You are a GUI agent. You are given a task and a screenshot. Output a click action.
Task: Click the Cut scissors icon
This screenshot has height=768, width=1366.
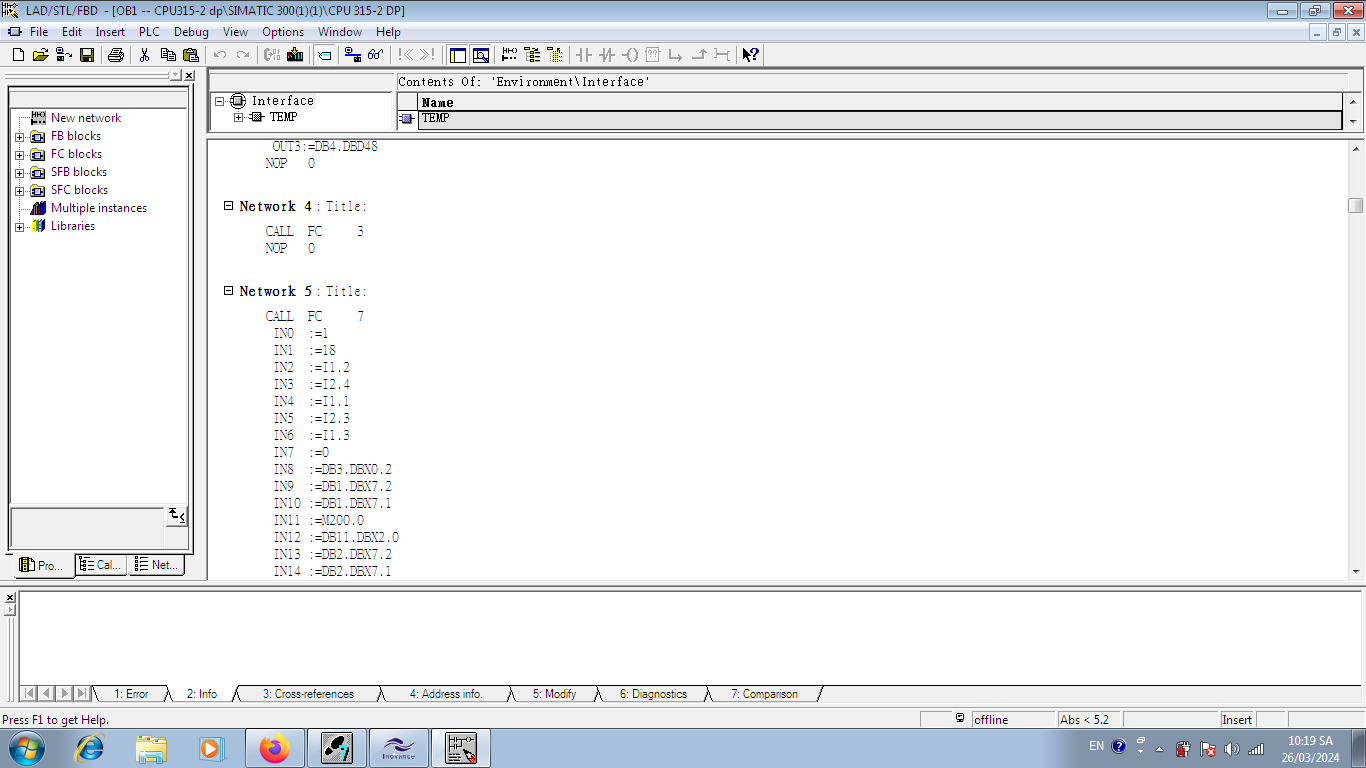point(145,55)
